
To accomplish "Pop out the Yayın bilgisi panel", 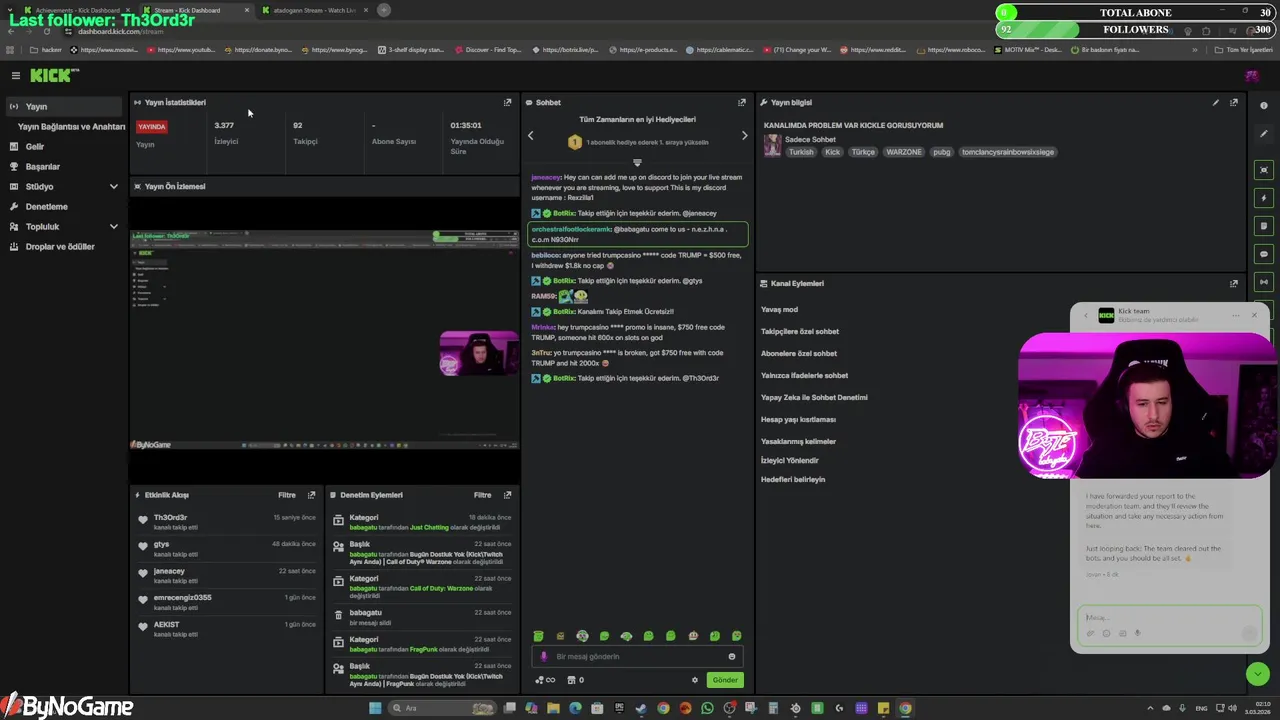I will point(1234,102).
